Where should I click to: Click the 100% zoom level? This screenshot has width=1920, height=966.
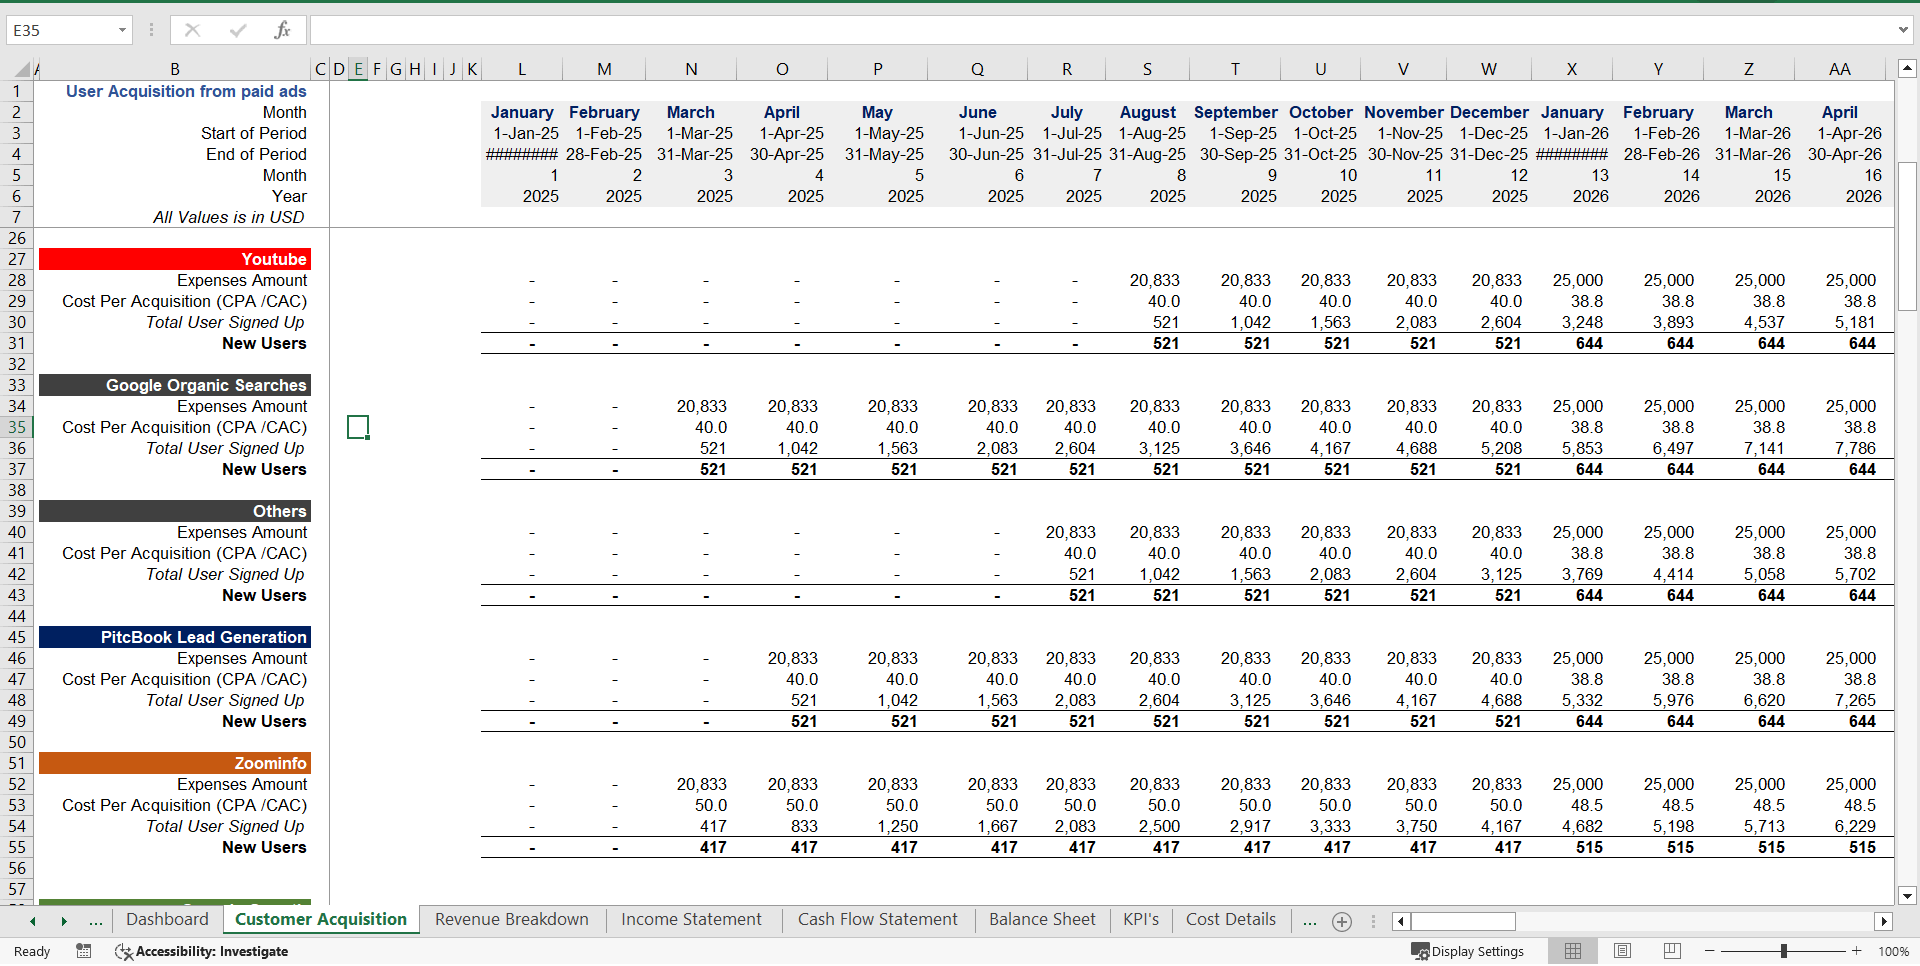tap(1893, 951)
